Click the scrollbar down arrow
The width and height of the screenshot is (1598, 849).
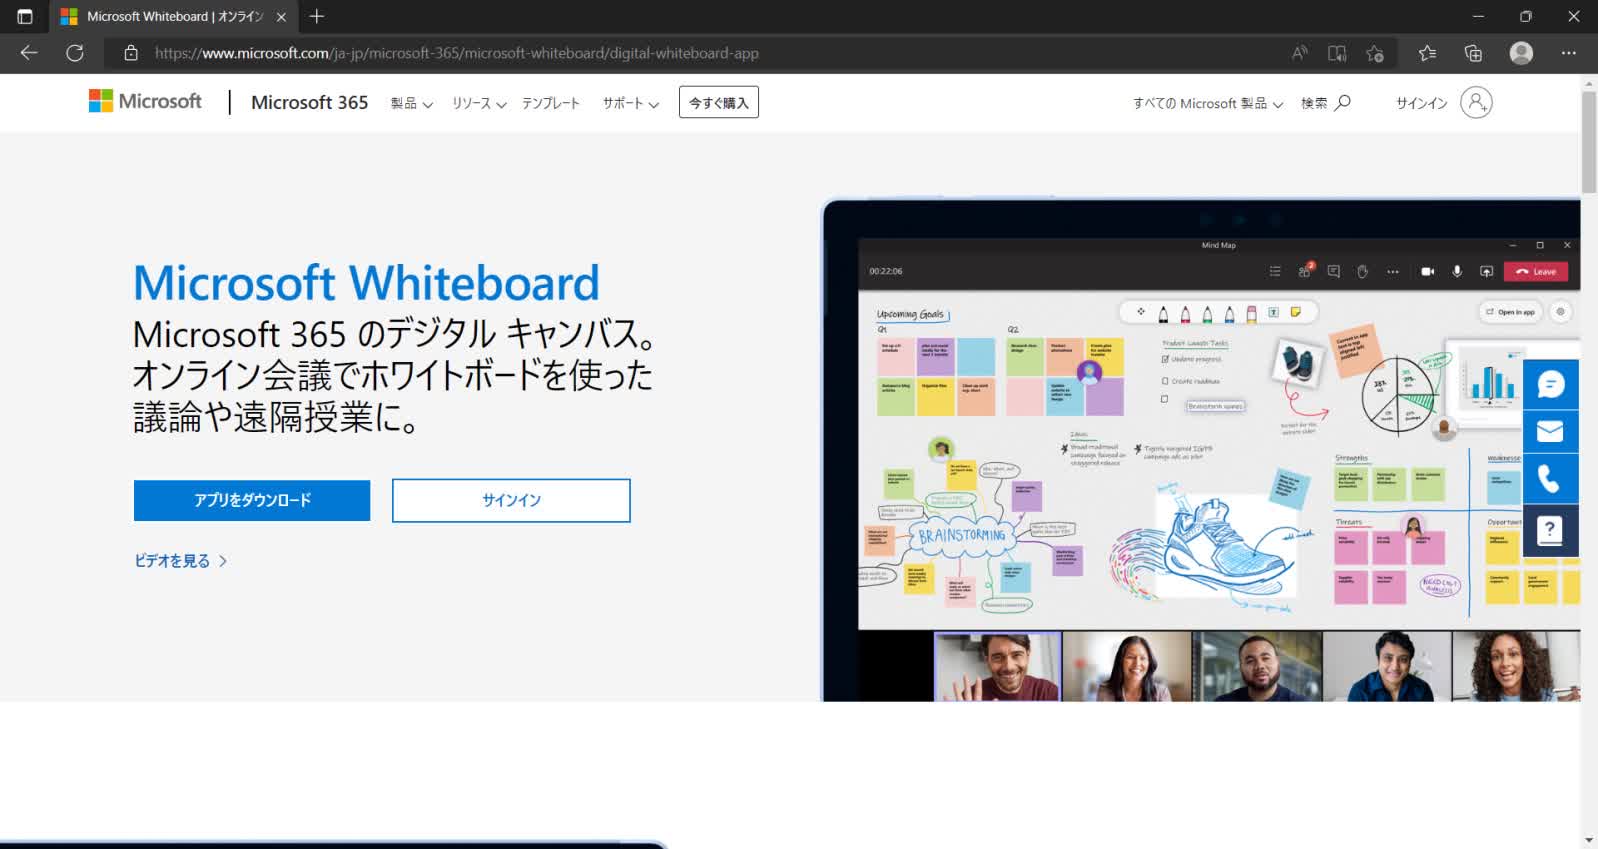[x=1589, y=840]
